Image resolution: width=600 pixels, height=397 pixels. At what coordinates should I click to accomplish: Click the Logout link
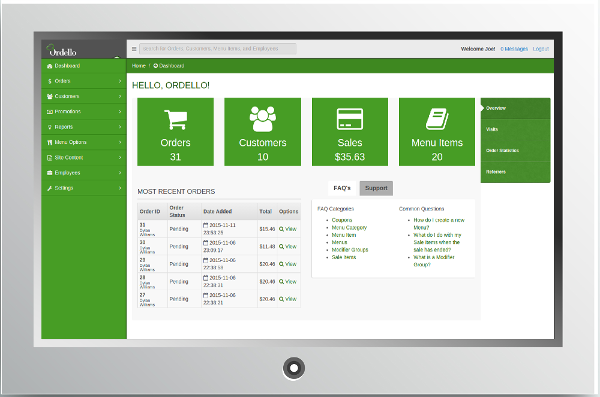pyautogui.click(x=541, y=49)
